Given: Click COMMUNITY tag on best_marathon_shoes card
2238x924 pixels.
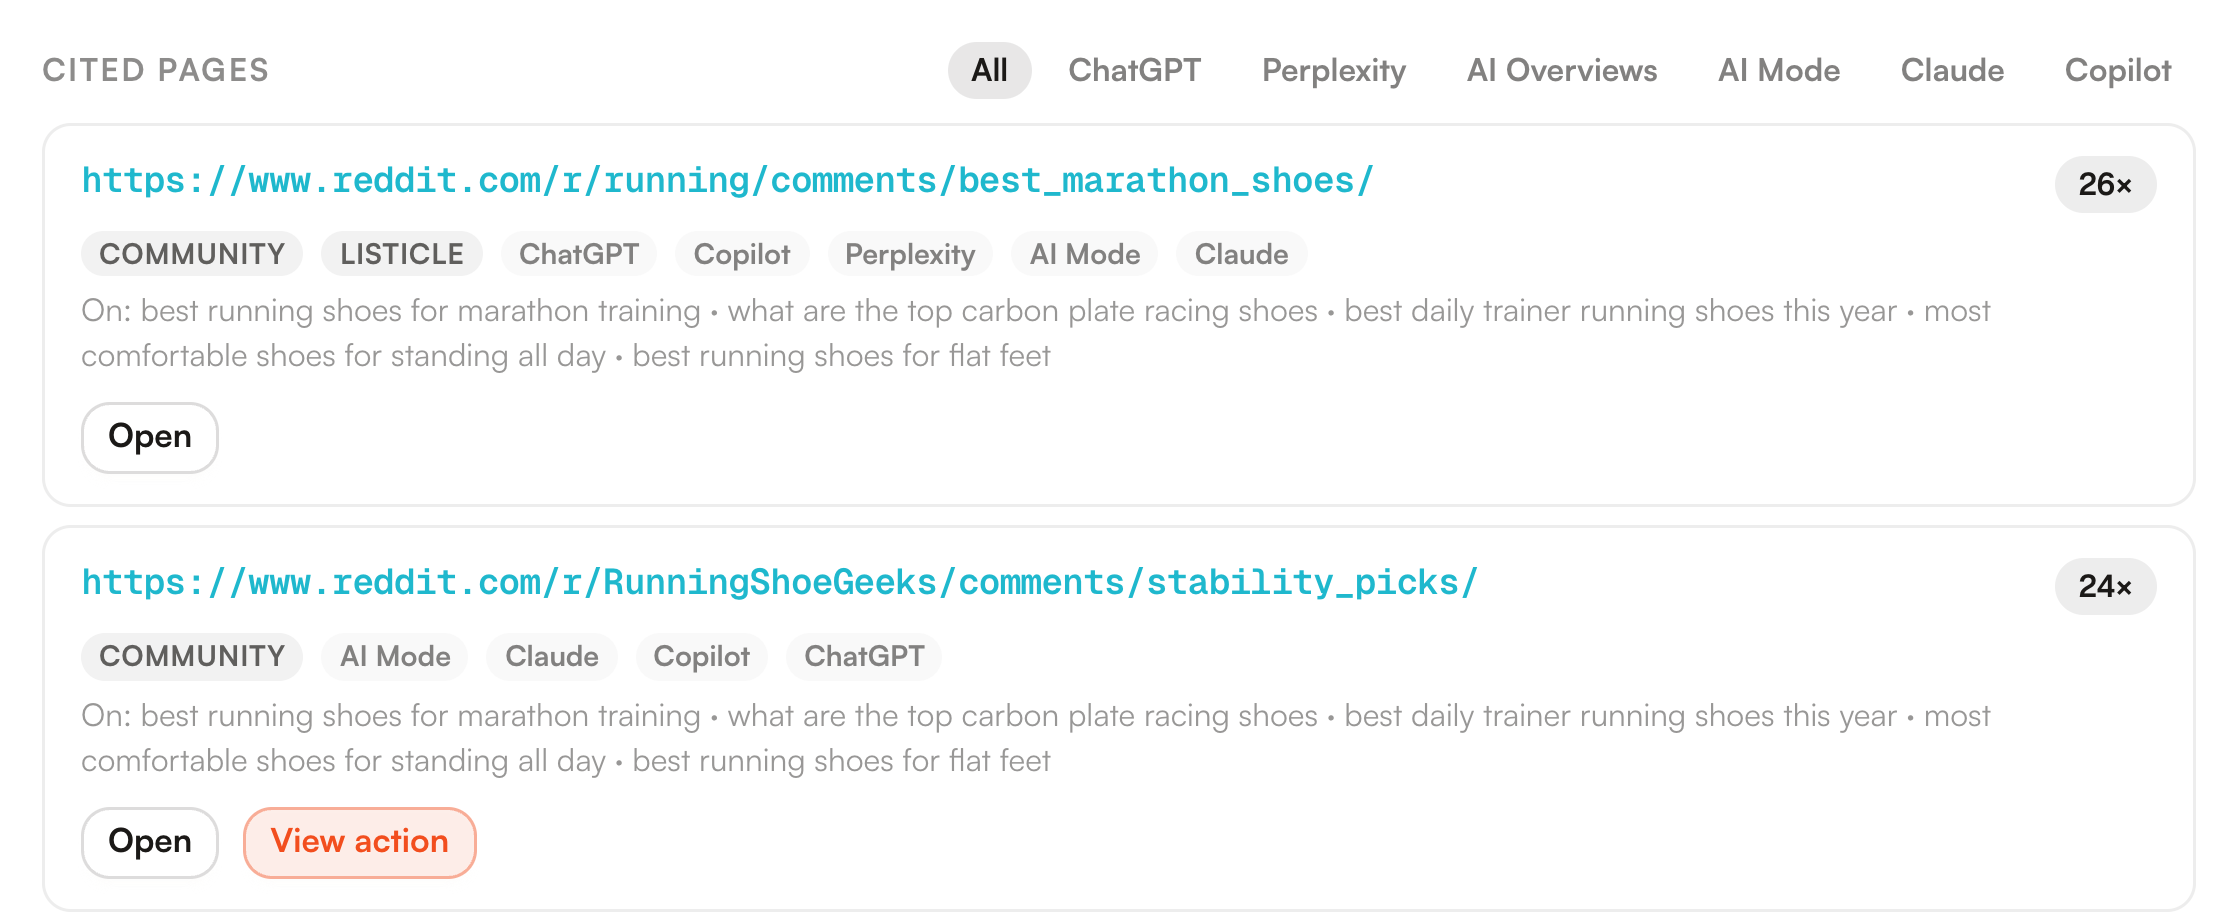Looking at the screenshot, I should 192,254.
